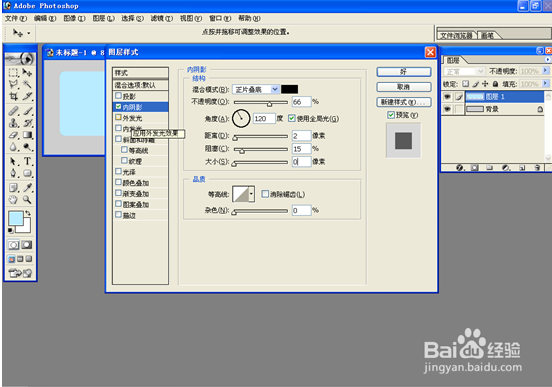
Task: Open the 文件 menu
Action: pyautogui.click(x=15, y=18)
